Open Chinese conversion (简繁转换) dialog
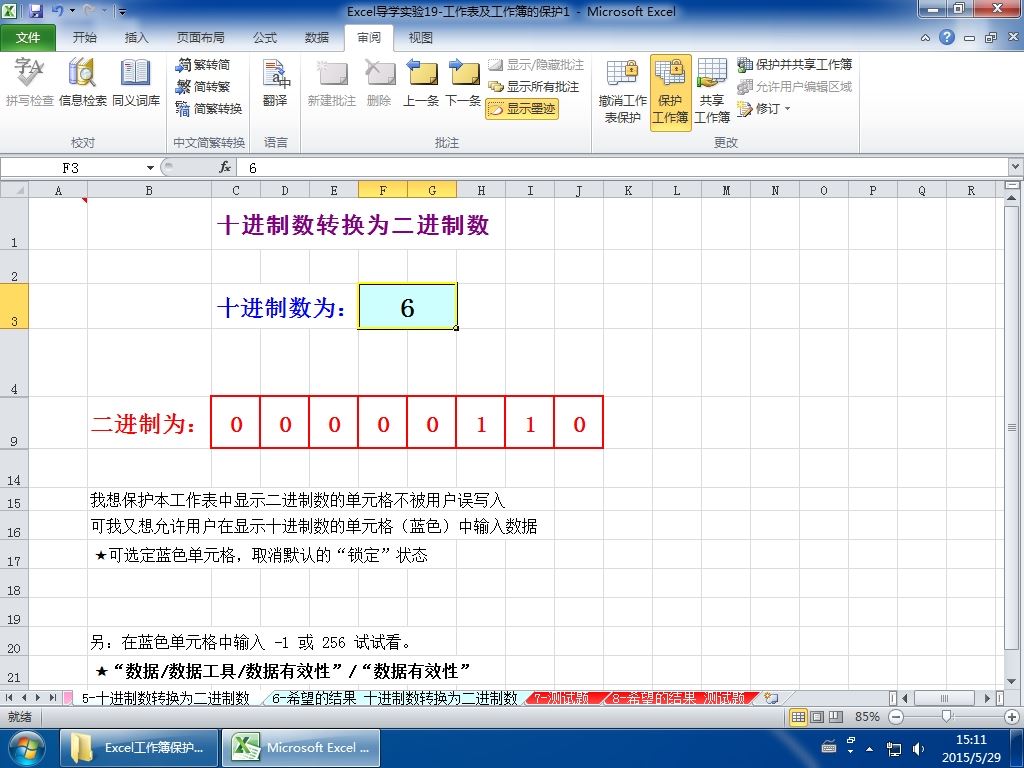The width and height of the screenshot is (1024, 768). coord(209,108)
